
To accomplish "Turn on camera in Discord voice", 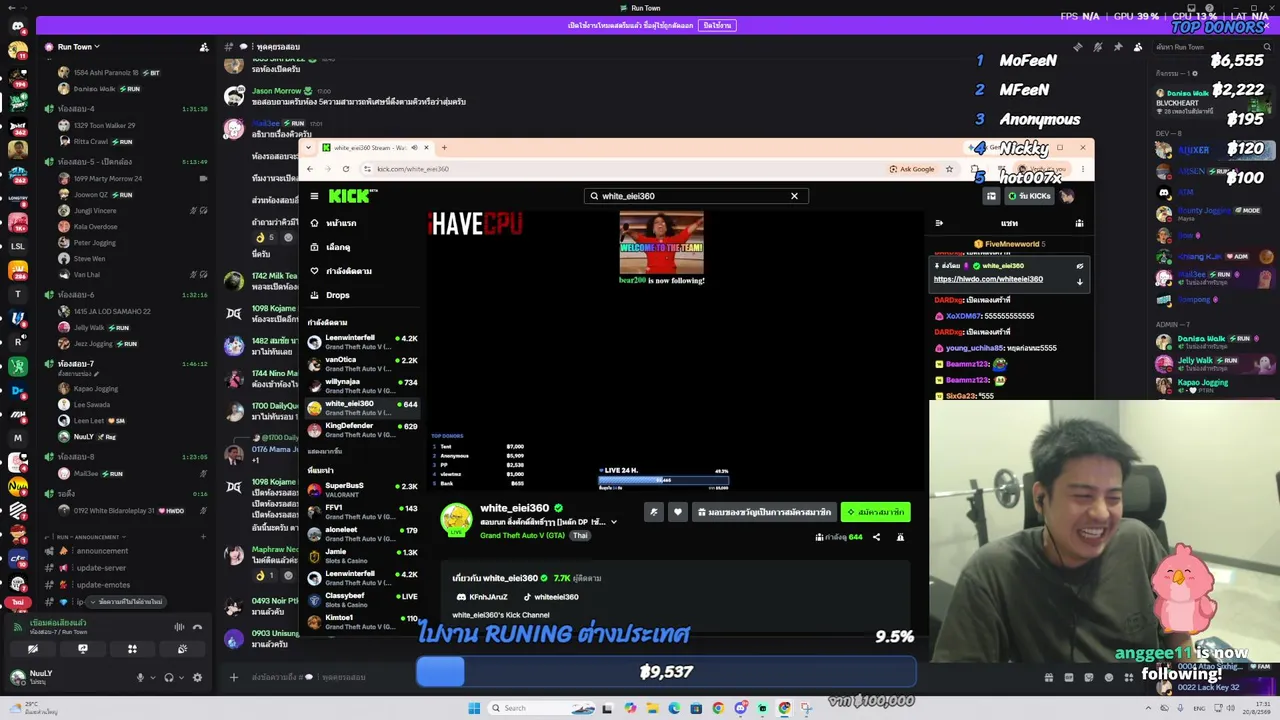I will (x=33, y=649).
